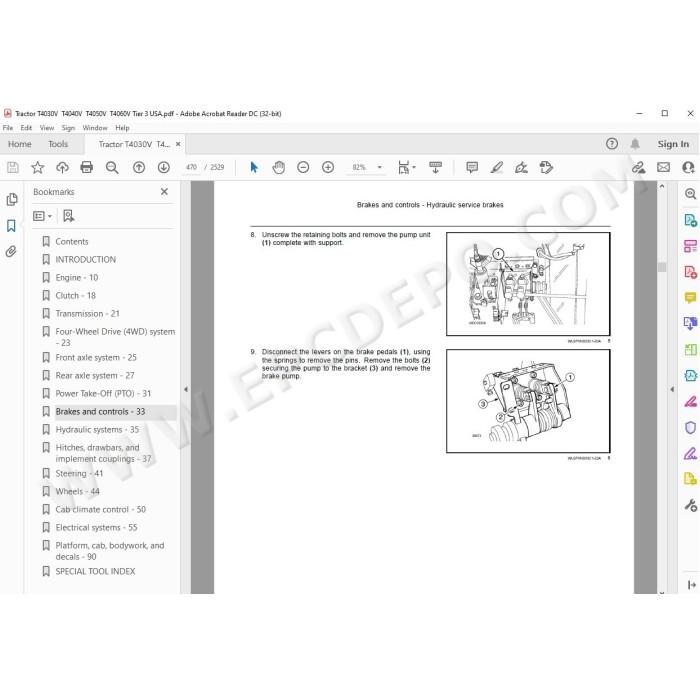
Task: Open Steering - 41 bookmark
Action: (x=79, y=473)
